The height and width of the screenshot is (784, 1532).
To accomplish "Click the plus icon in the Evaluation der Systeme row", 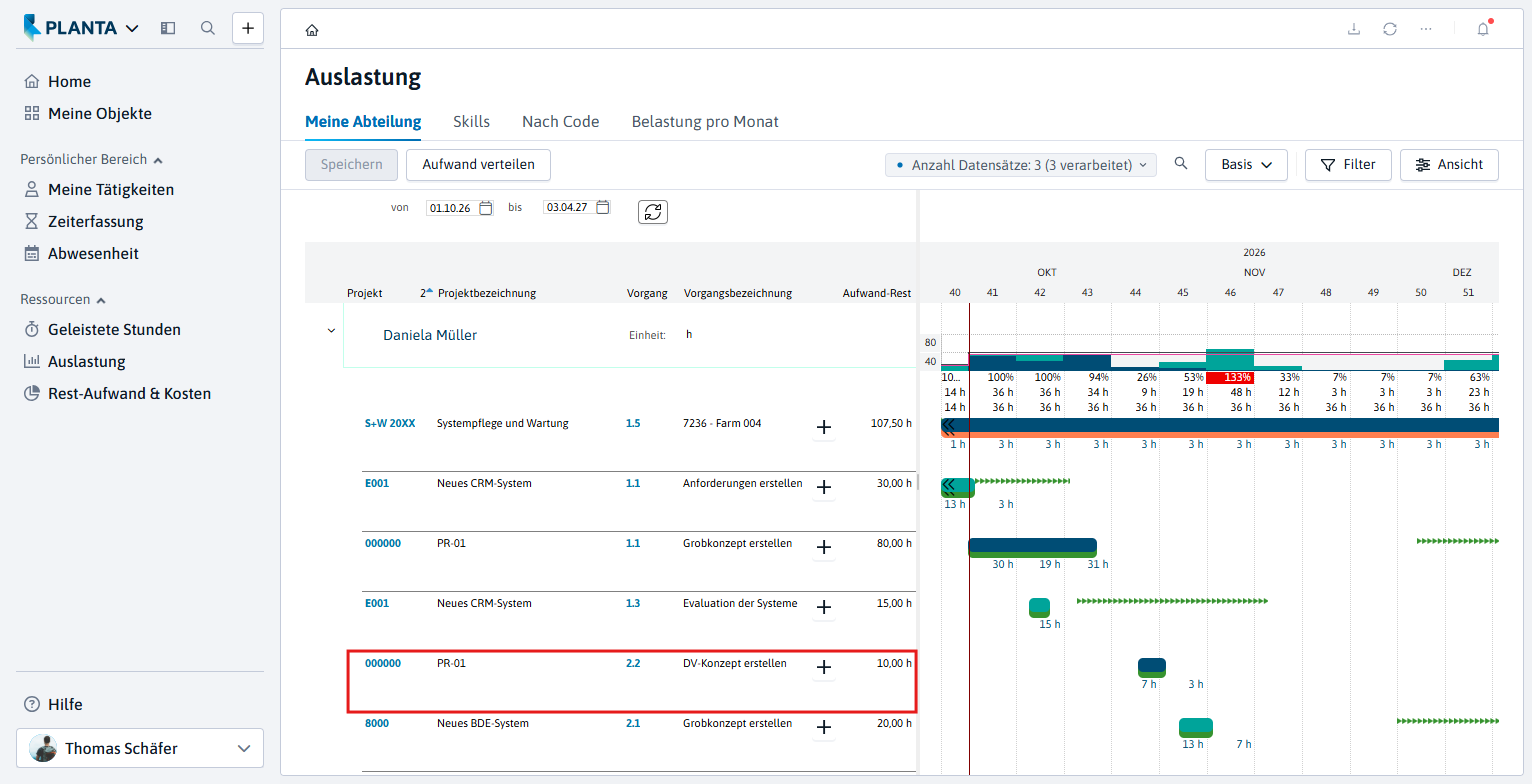I will click(824, 608).
